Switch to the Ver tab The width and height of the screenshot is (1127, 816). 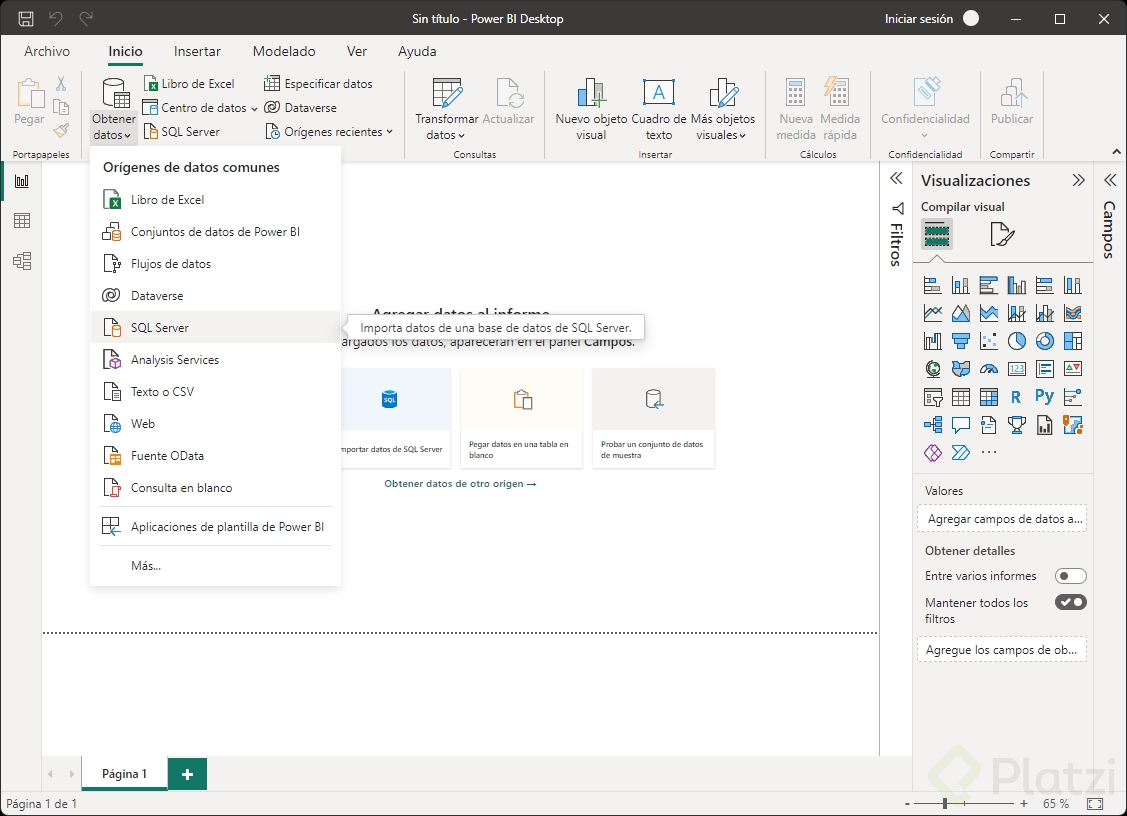[x=356, y=51]
